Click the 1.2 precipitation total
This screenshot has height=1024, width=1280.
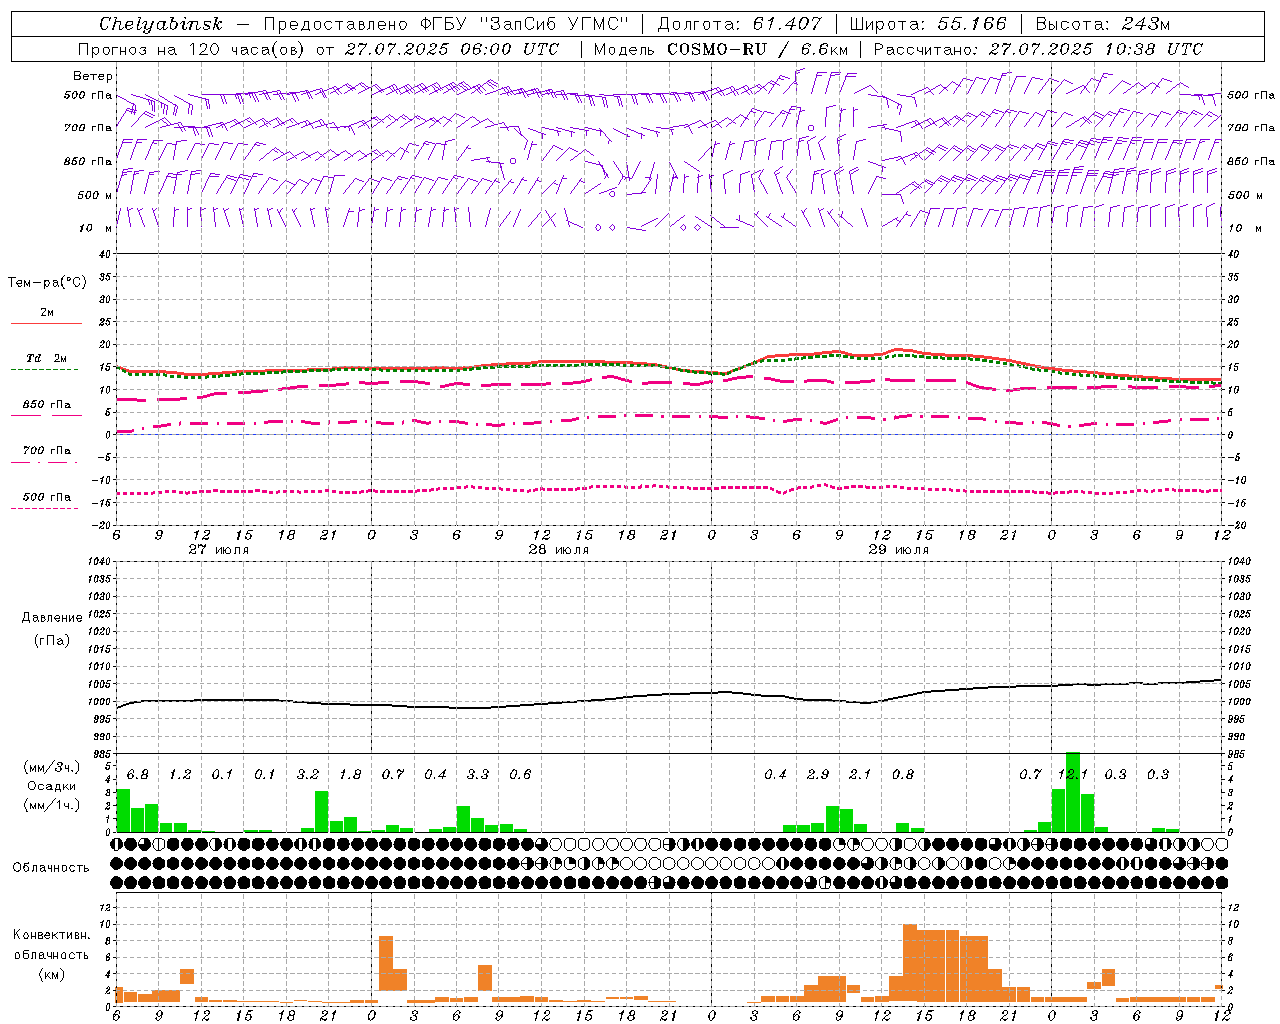point(180,775)
